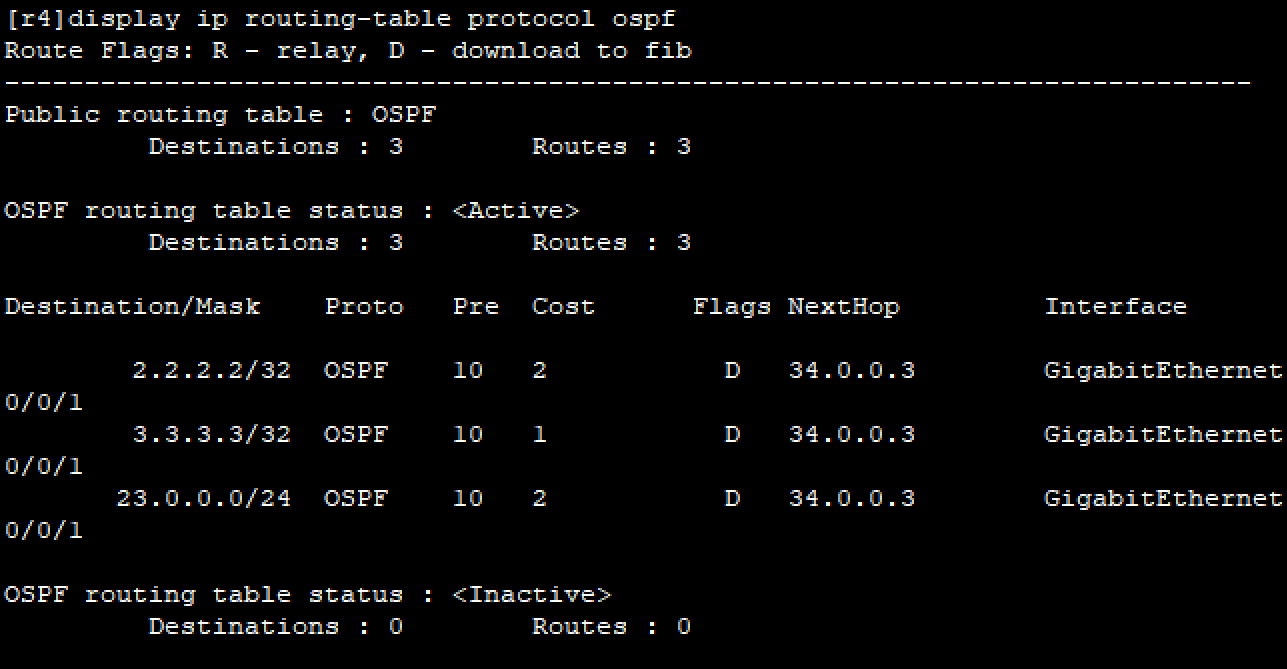Click the Flags column header
This screenshot has width=1287, height=669.
coord(732,307)
